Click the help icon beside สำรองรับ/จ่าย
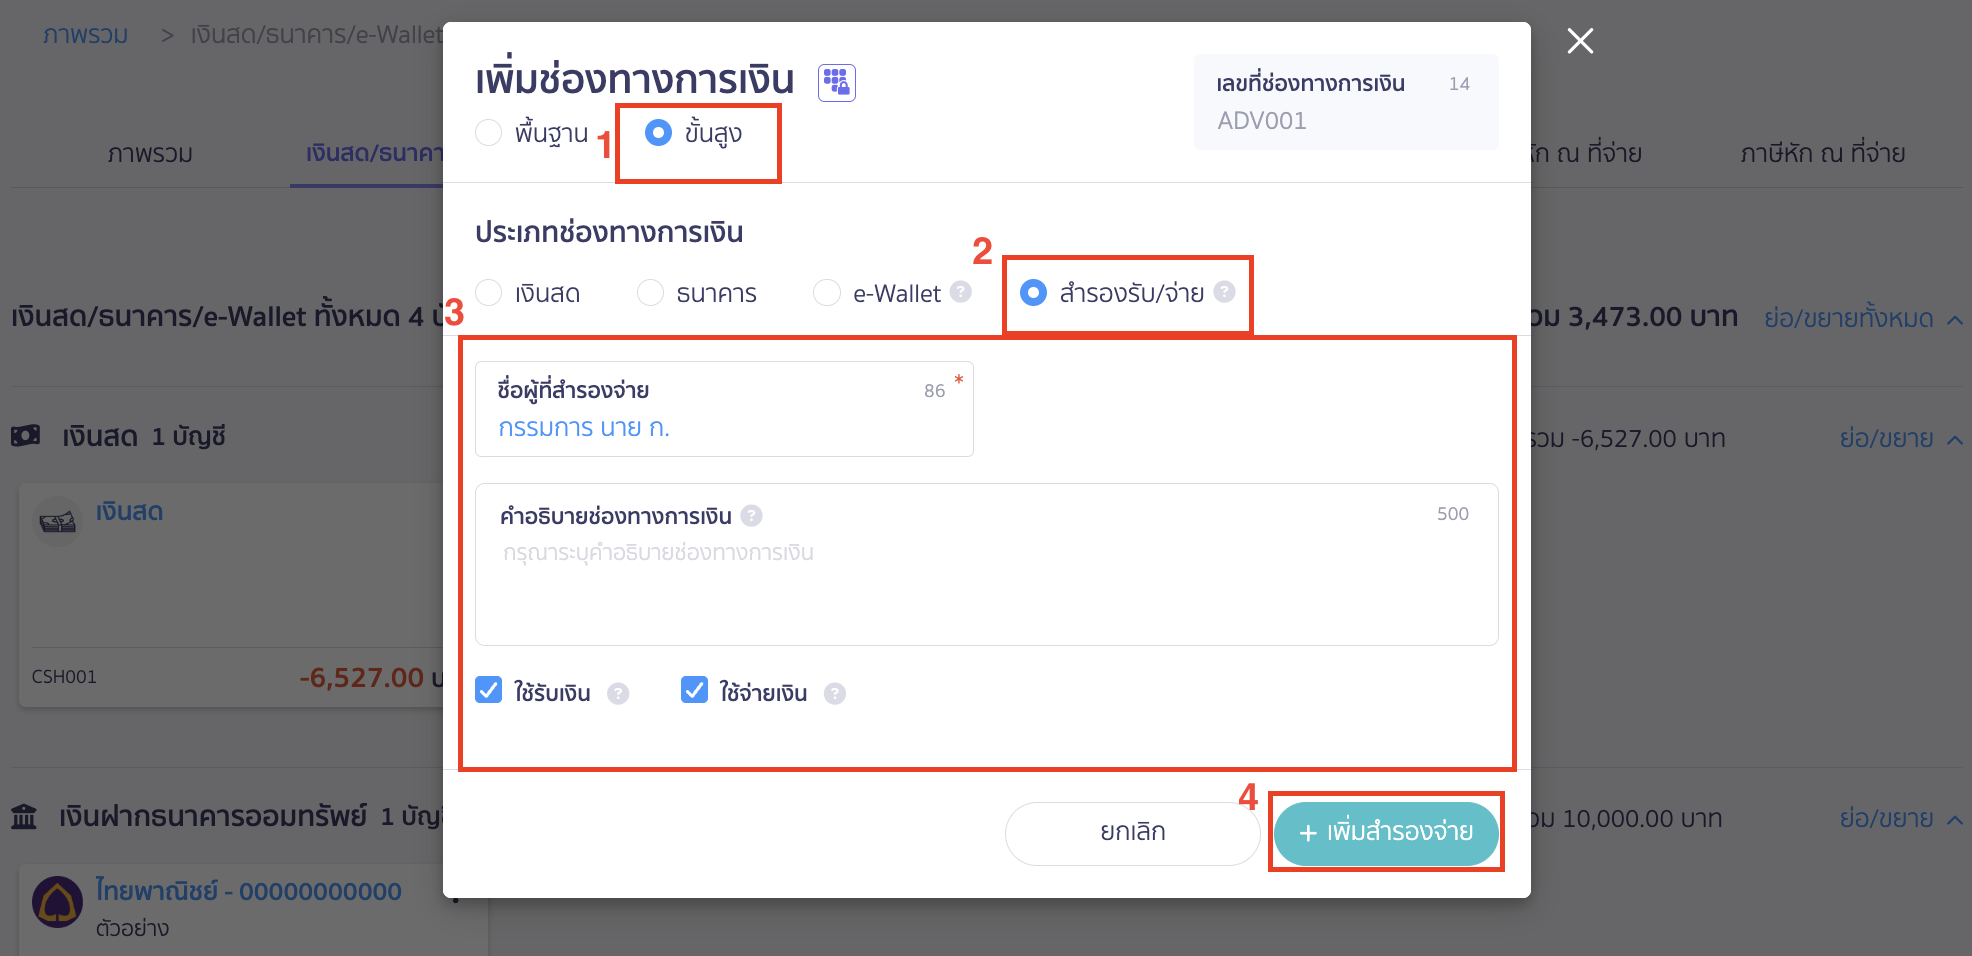The width and height of the screenshot is (1972, 956). coord(1224,292)
